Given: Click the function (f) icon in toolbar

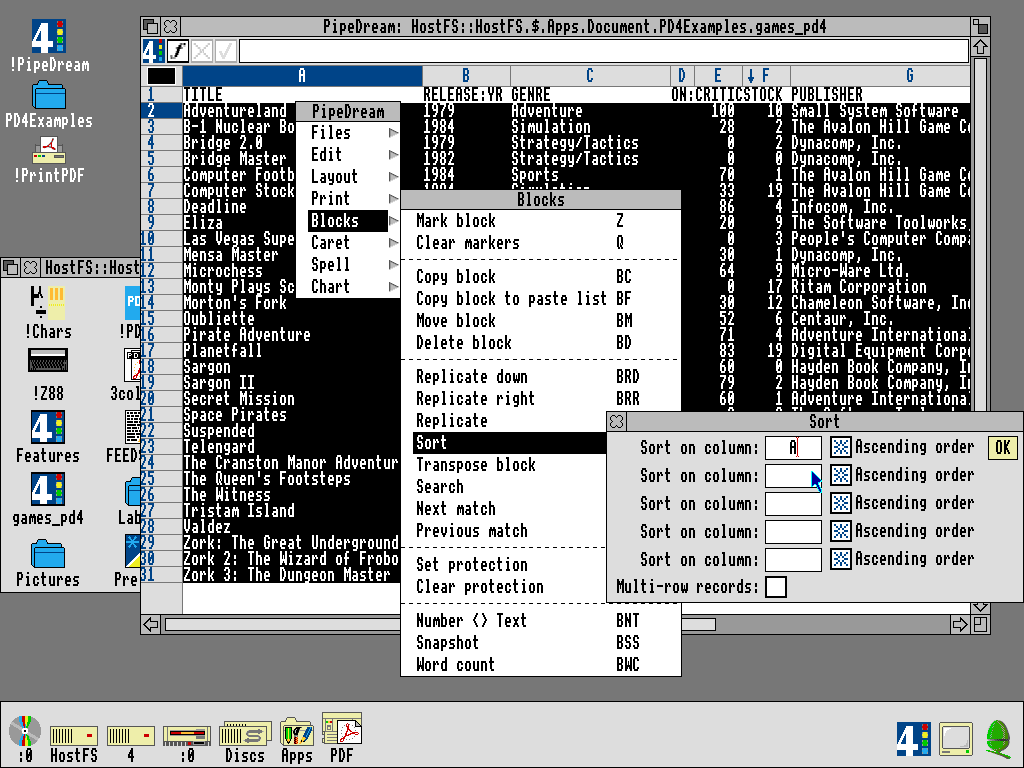Looking at the screenshot, I should [x=178, y=51].
